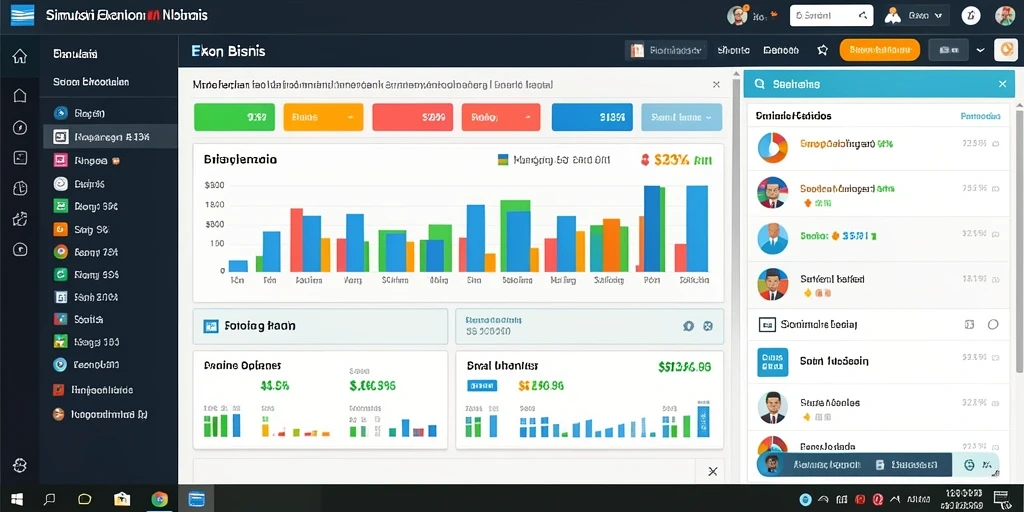
Task: Select the first sidebar row with blue round icon
Action: pyautogui.click(x=110, y=114)
